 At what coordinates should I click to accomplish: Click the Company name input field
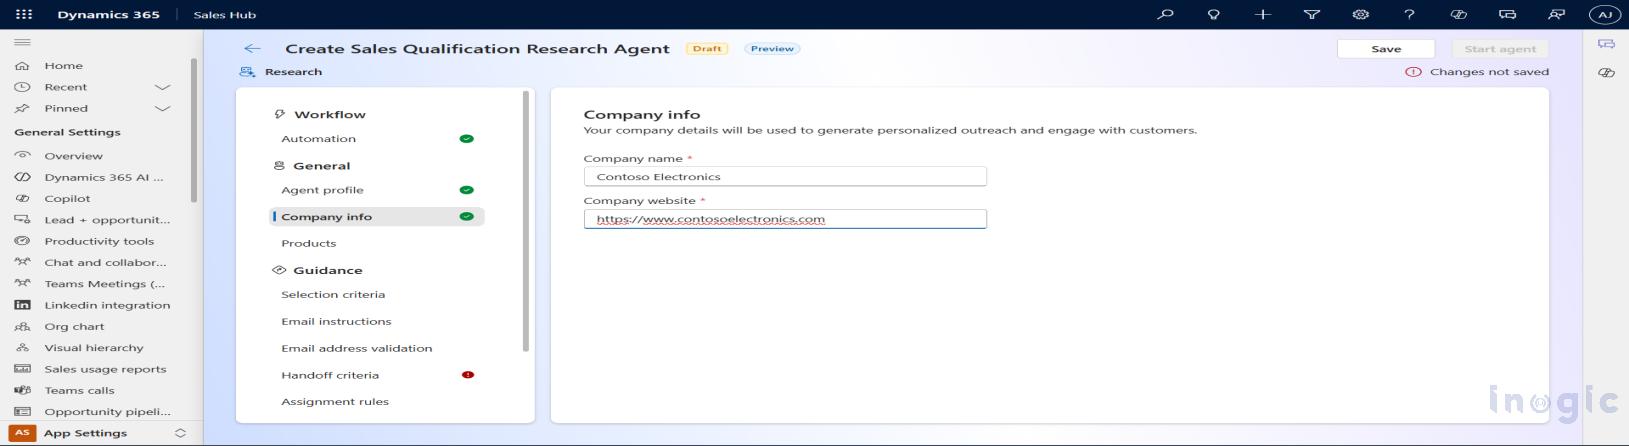click(x=785, y=177)
